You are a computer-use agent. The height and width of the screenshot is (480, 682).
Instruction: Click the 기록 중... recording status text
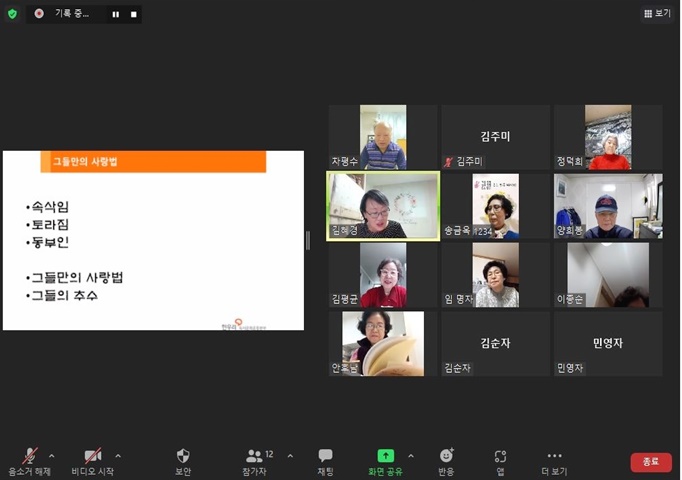(72, 13)
